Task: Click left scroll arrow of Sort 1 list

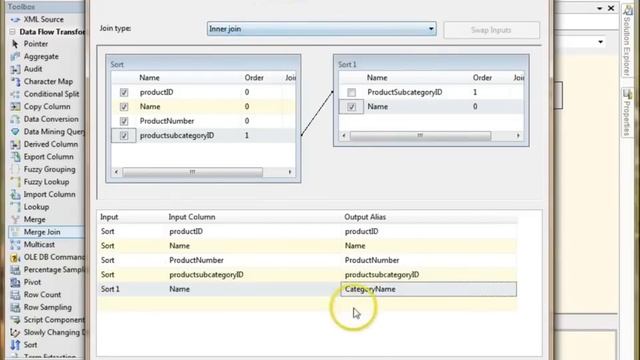Action: [344, 136]
